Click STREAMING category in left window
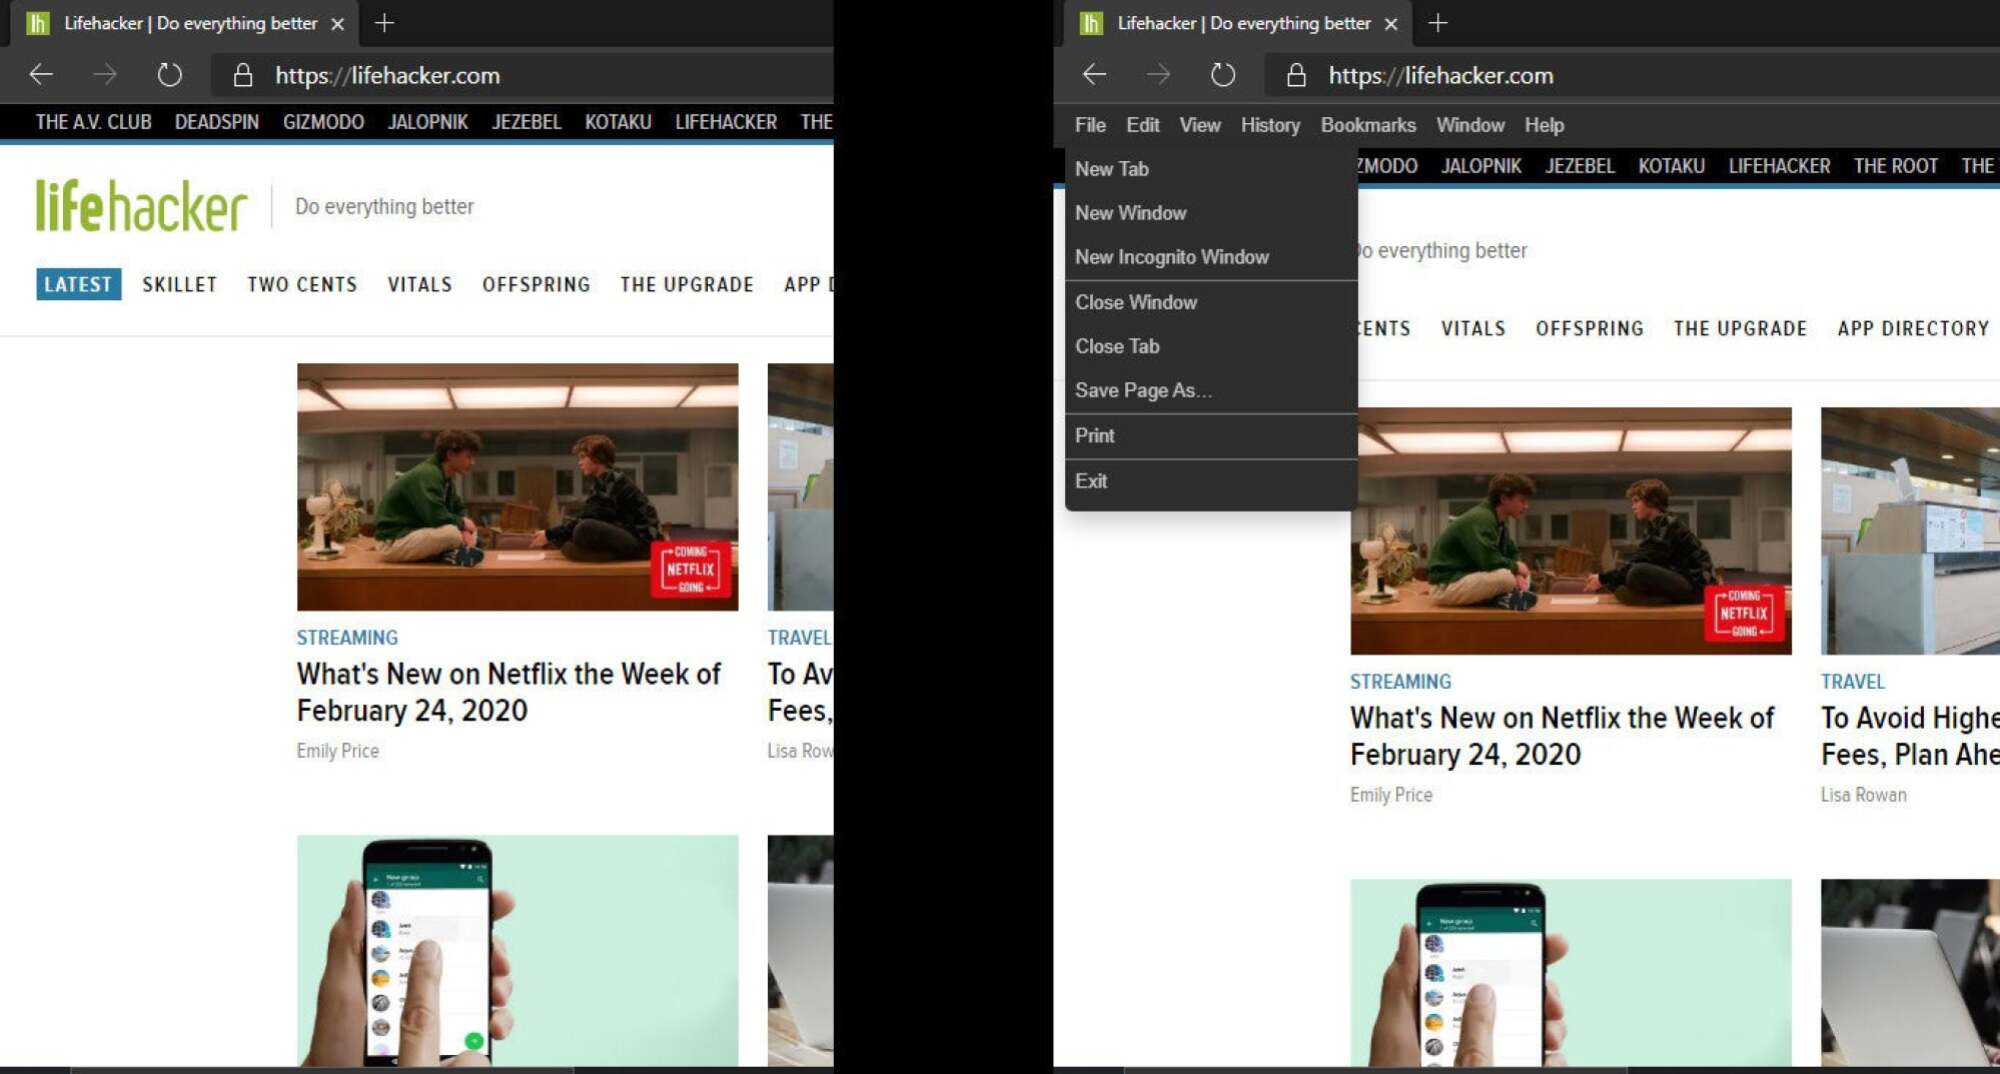2000x1074 pixels. 347,638
